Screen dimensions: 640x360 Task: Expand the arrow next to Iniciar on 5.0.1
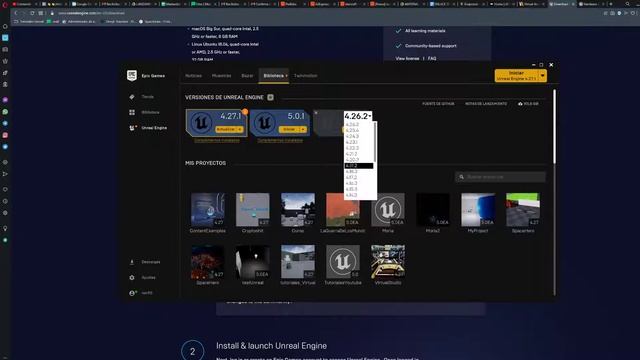point(303,129)
